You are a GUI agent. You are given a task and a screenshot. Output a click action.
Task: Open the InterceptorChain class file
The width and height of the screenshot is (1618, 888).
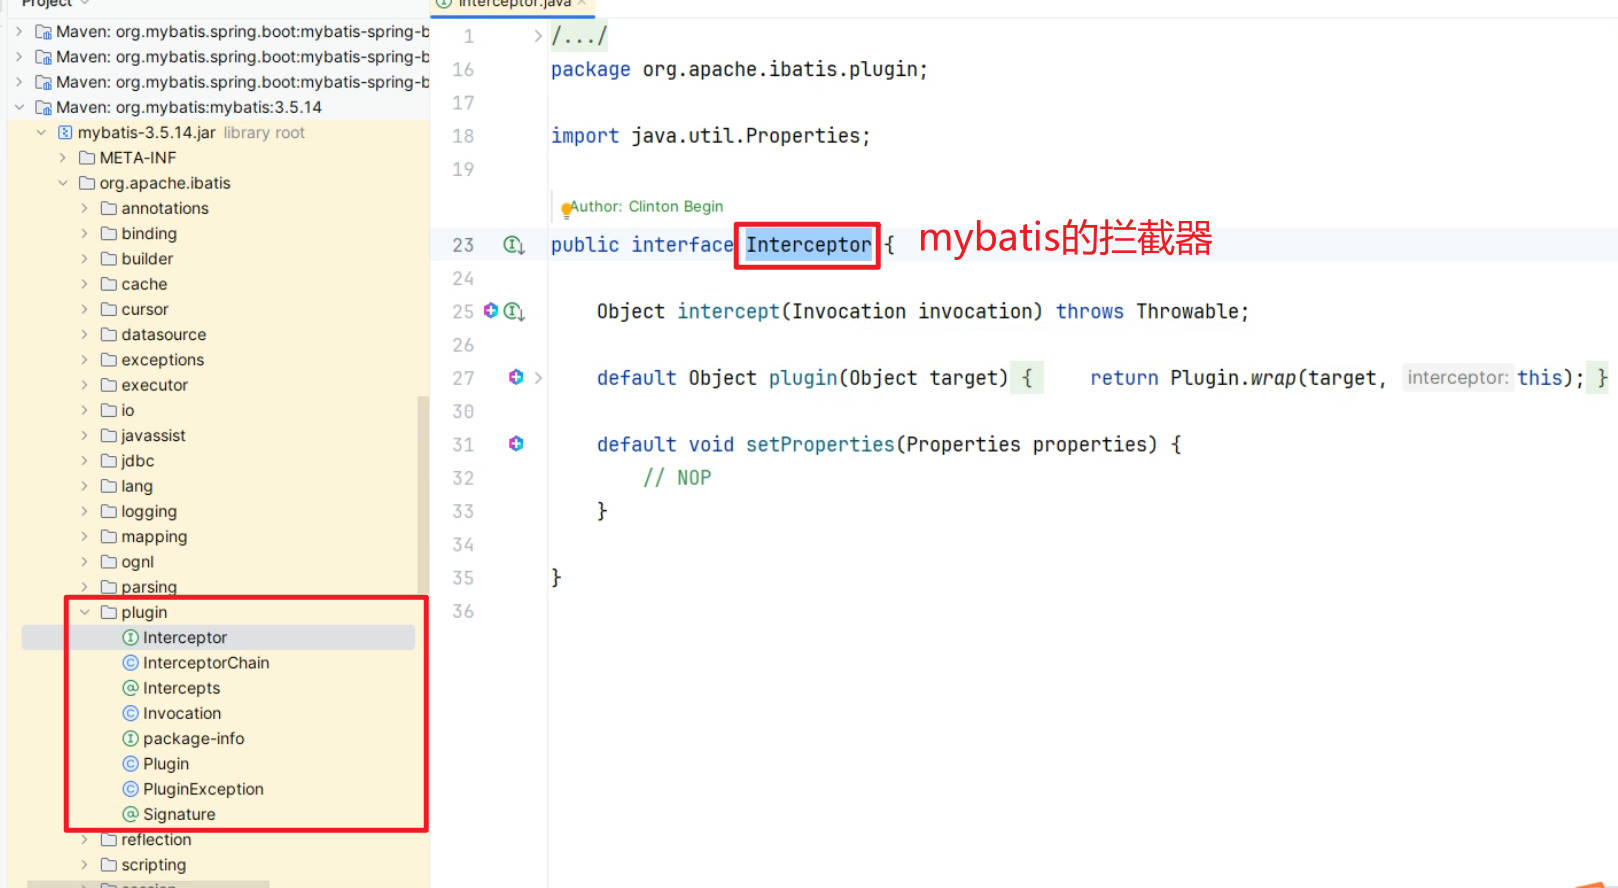pos(205,663)
